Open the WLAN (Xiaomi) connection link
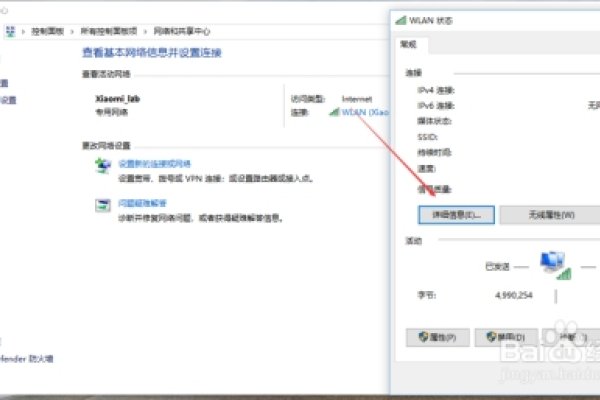 pyautogui.click(x=365, y=112)
